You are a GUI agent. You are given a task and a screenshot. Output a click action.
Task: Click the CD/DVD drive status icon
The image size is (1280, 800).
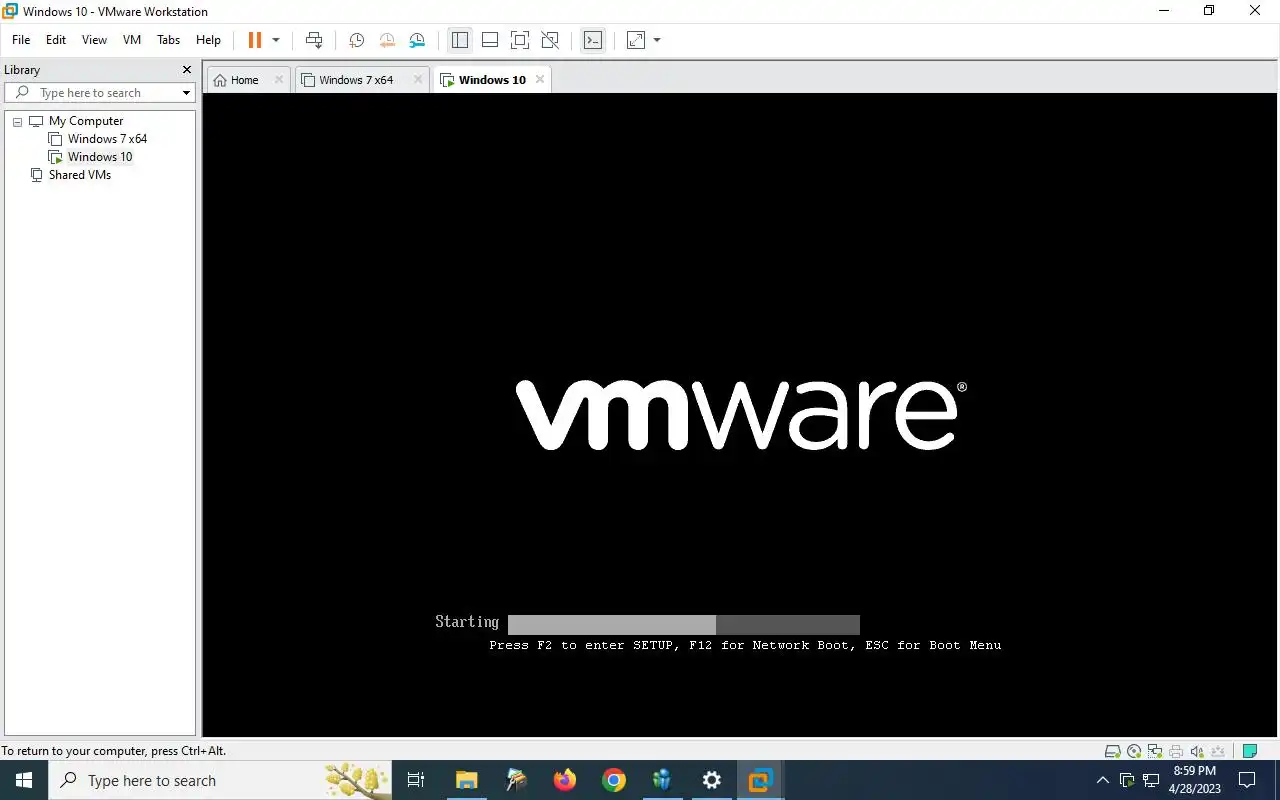click(1134, 751)
